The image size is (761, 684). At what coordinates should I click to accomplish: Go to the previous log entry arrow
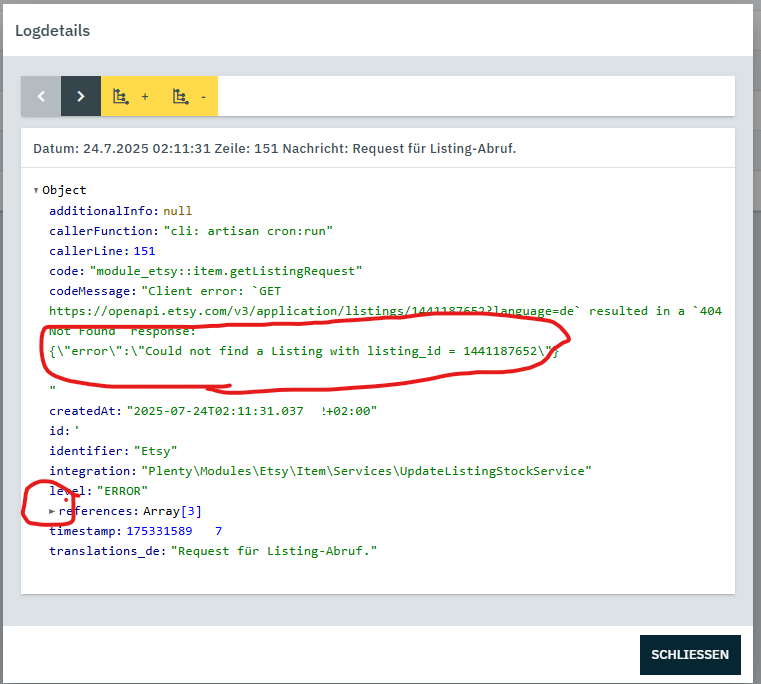coord(41,96)
